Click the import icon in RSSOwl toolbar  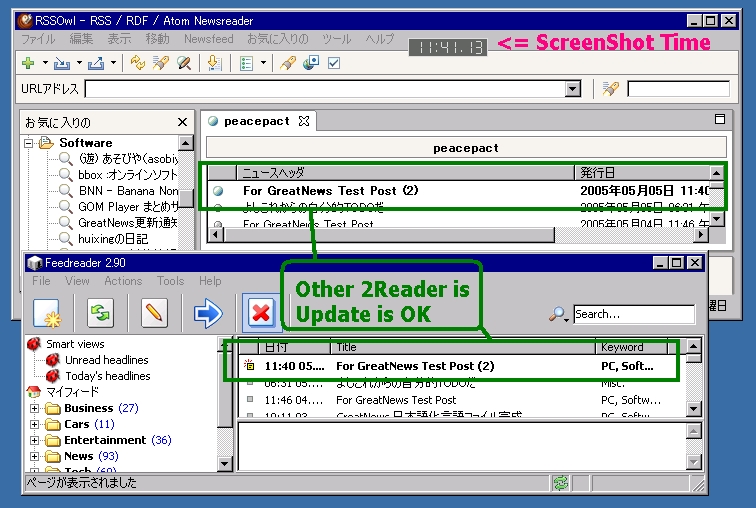click(x=61, y=63)
